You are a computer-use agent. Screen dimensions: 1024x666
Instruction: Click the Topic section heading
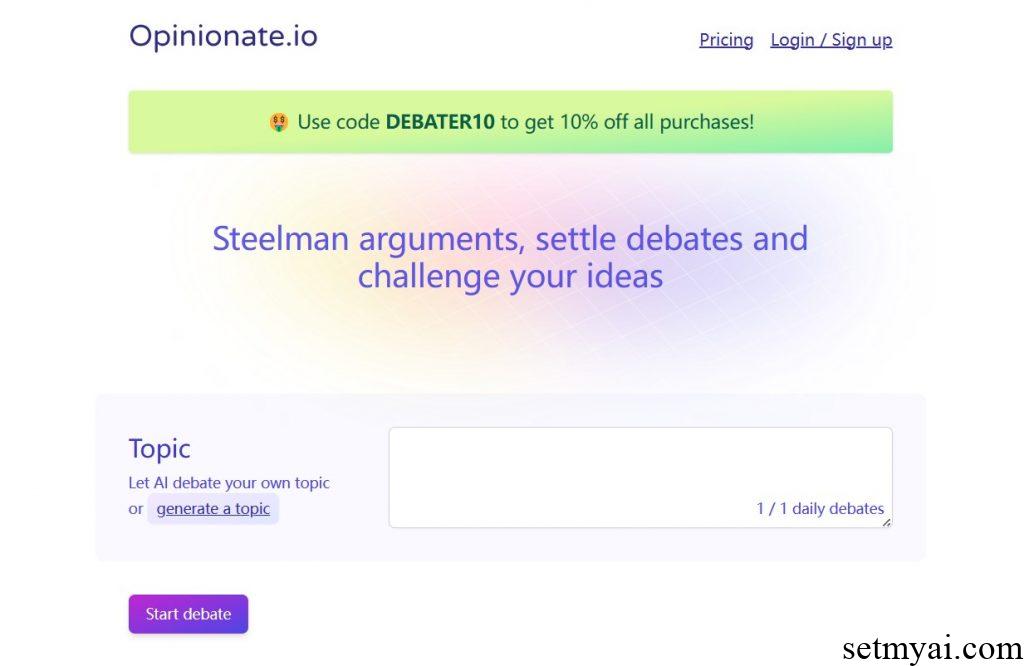click(159, 449)
